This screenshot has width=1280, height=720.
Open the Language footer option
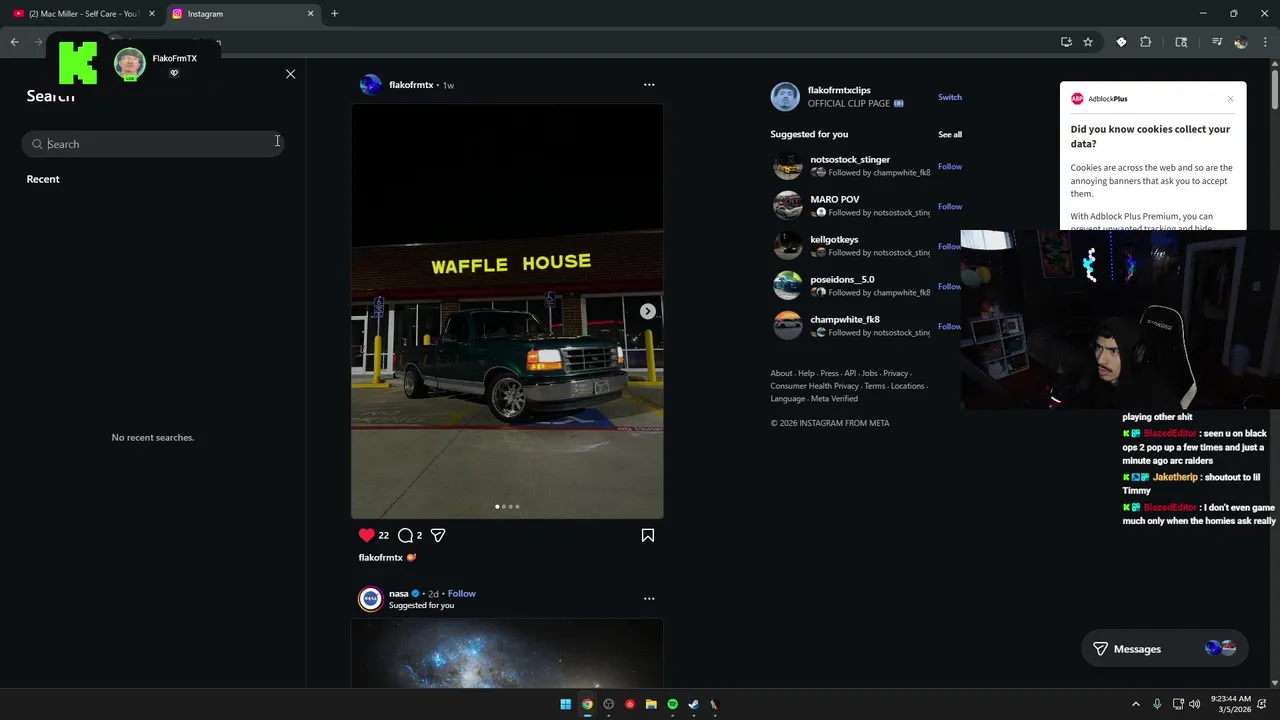pos(787,398)
